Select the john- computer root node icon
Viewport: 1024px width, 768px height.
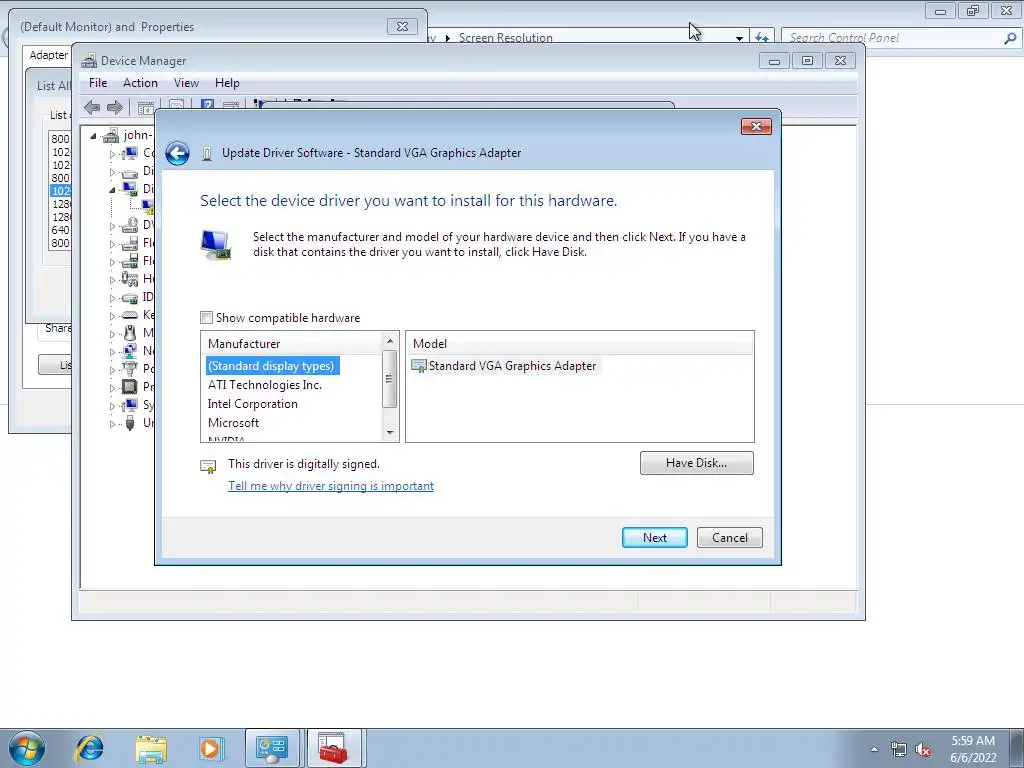click(112, 135)
